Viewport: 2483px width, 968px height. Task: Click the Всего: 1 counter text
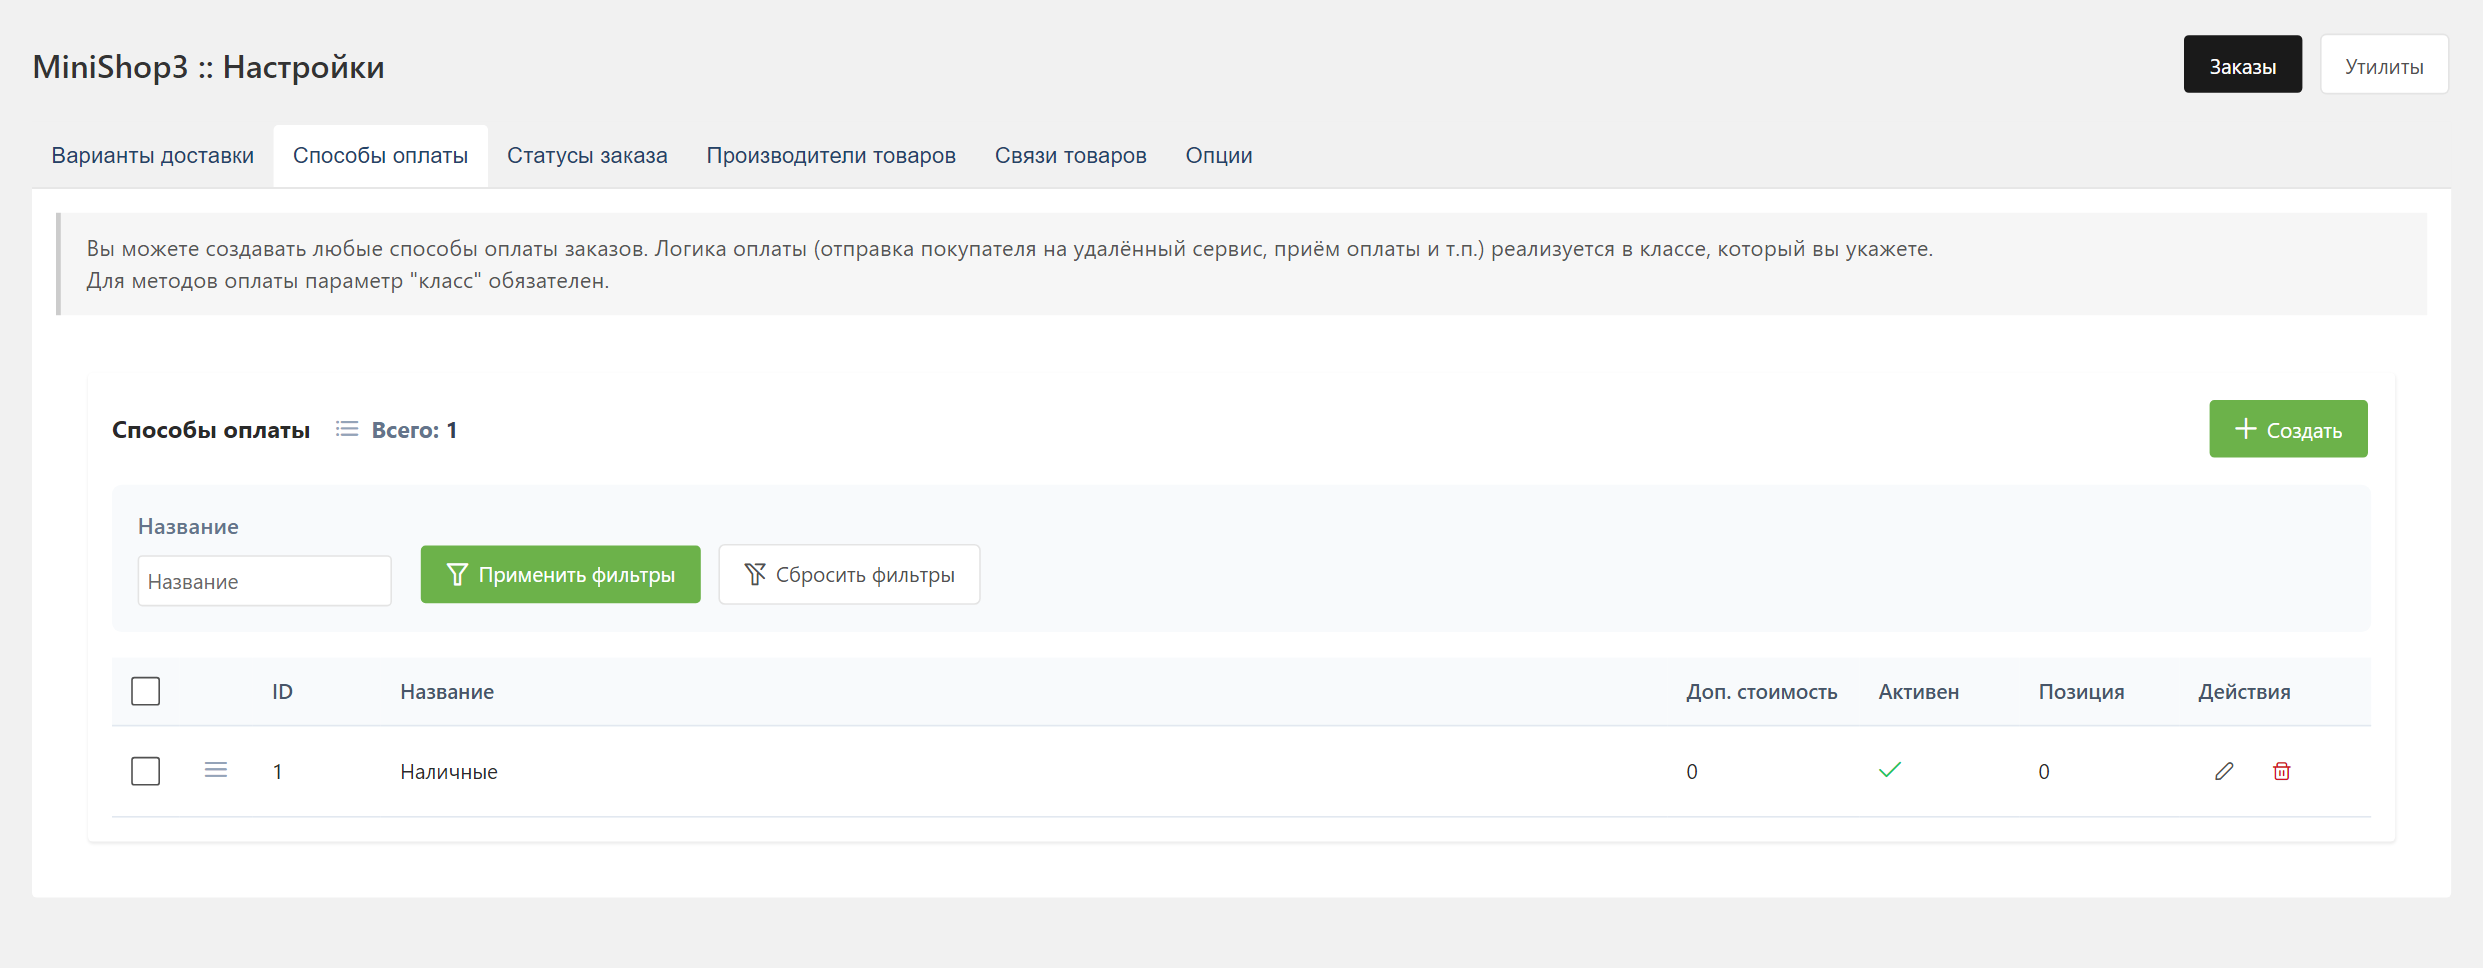click(x=414, y=430)
